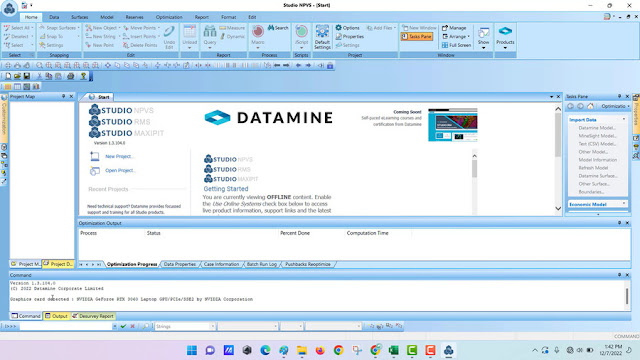Switch to the Batch Run Log tab
The image size is (640, 360).
[x=262, y=264]
